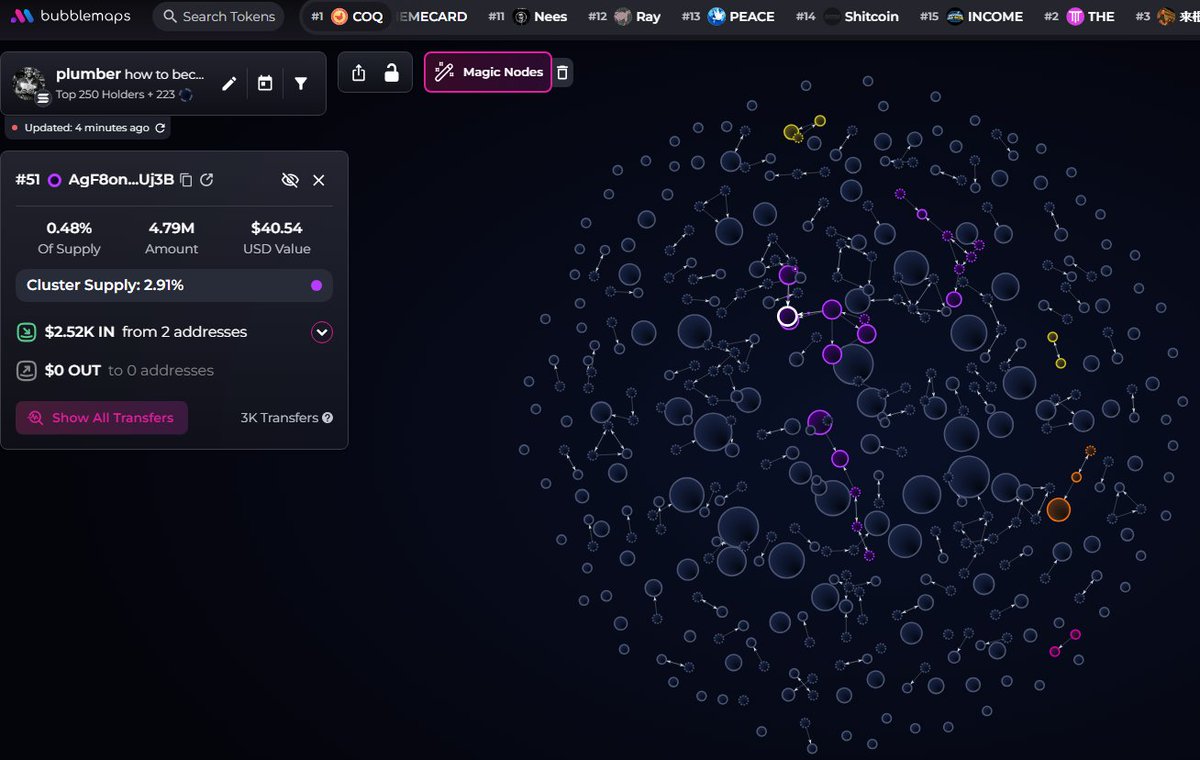Click the pencil edit icon

click(229, 84)
